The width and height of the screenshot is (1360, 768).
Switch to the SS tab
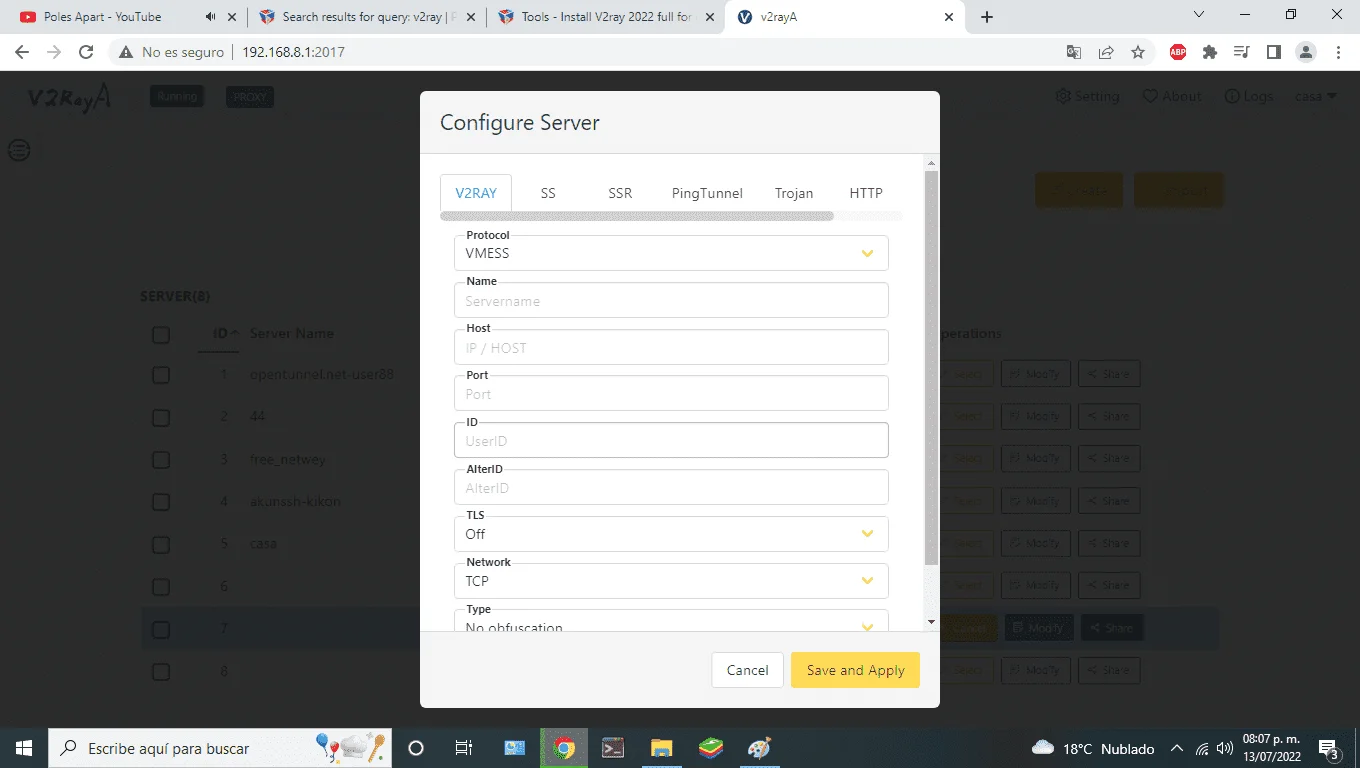click(x=548, y=193)
